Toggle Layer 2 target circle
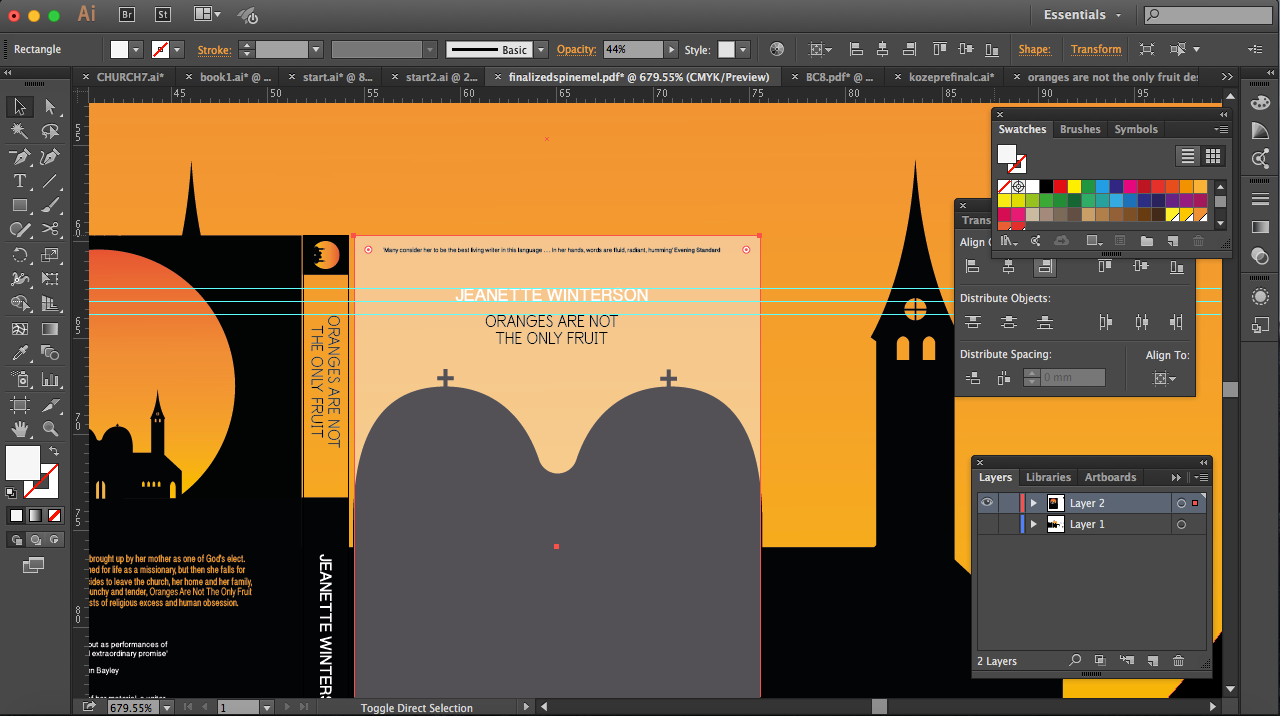1280x716 pixels. tap(1181, 504)
